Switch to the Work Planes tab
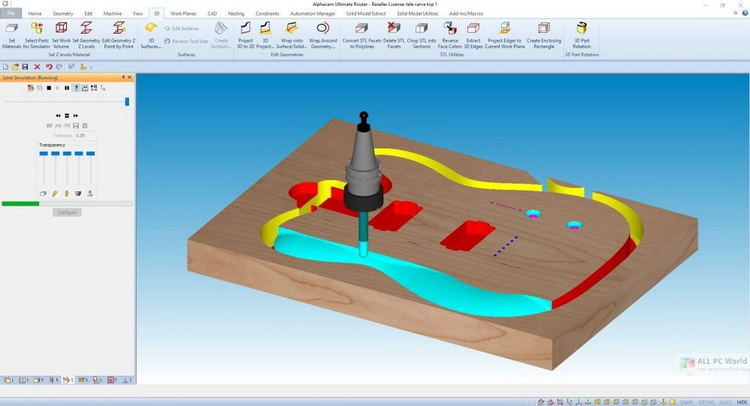 tap(183, 14)
